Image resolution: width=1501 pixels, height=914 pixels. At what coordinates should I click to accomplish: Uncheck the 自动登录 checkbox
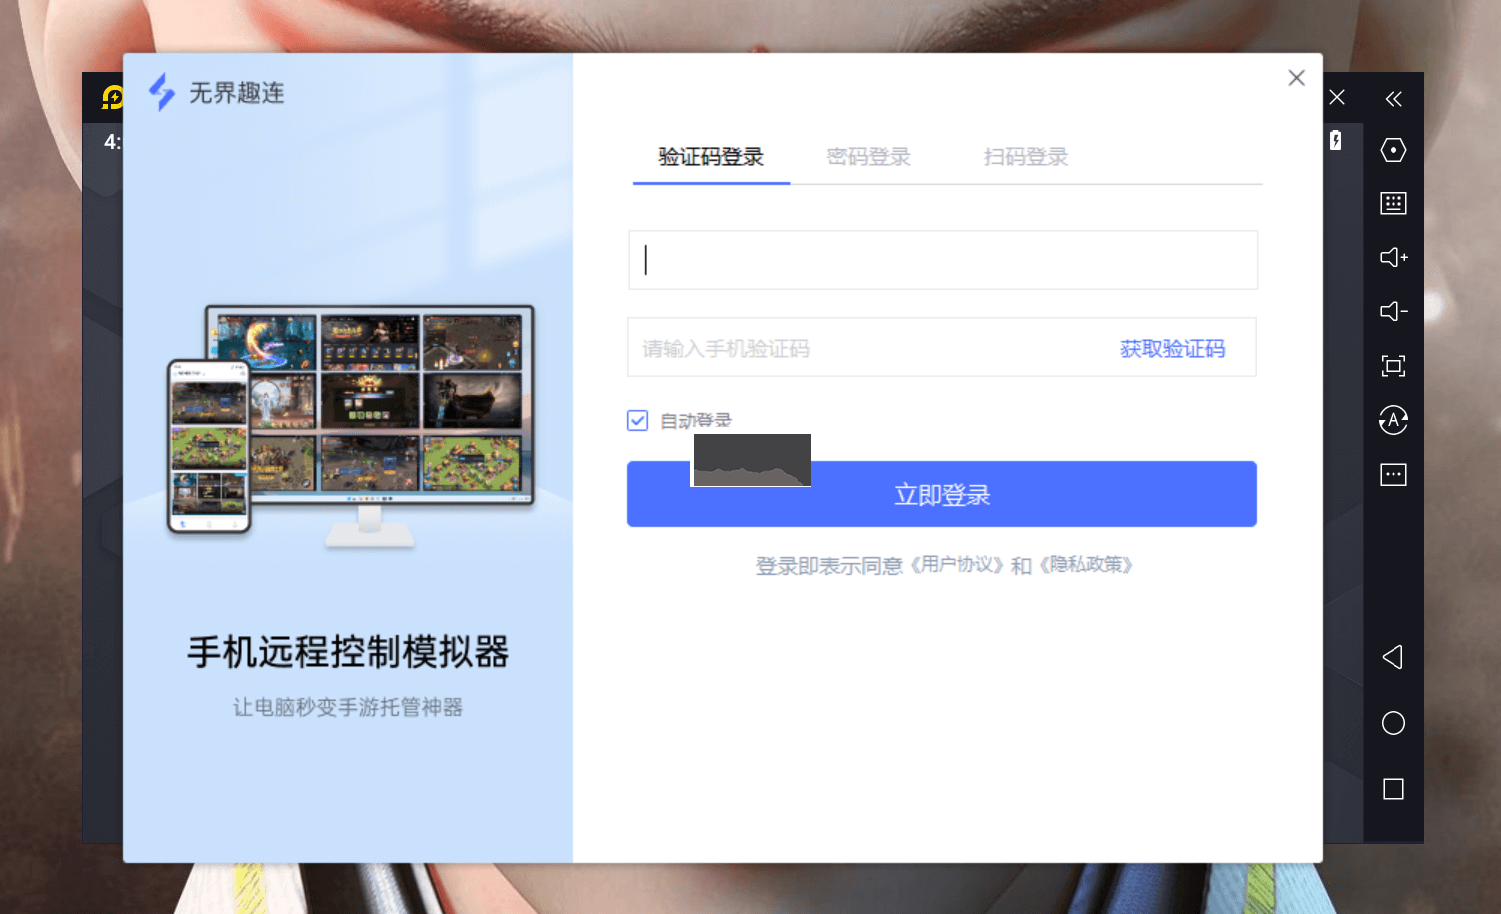click(x=637, y=420)
